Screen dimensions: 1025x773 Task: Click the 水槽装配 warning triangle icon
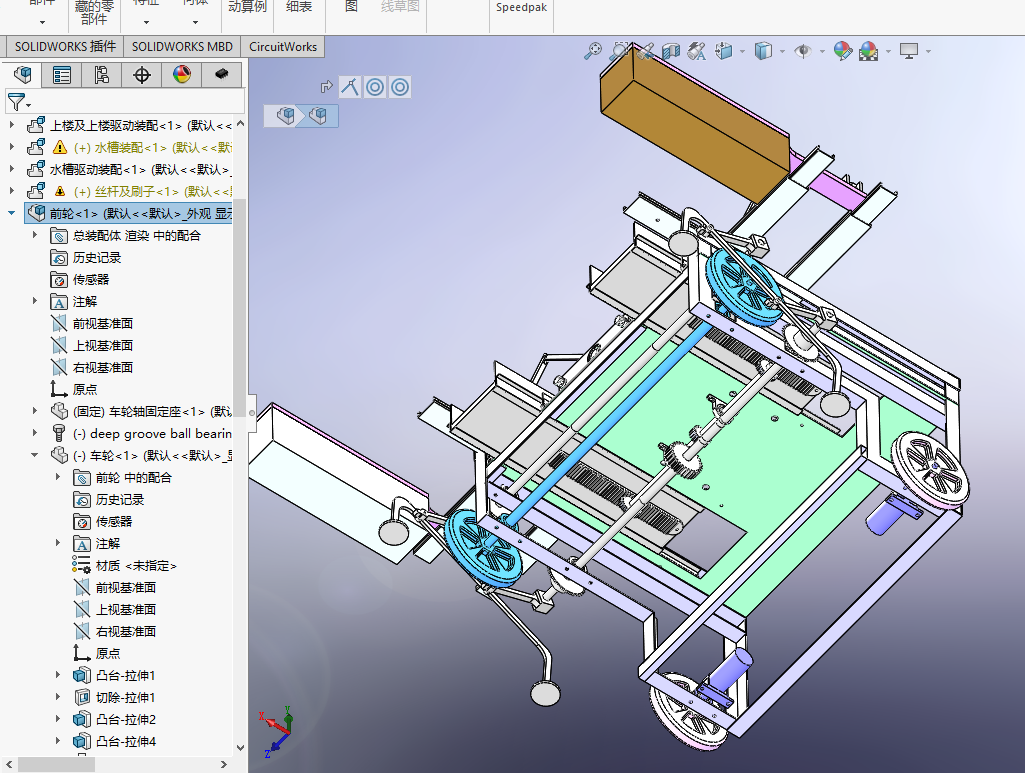59,147
